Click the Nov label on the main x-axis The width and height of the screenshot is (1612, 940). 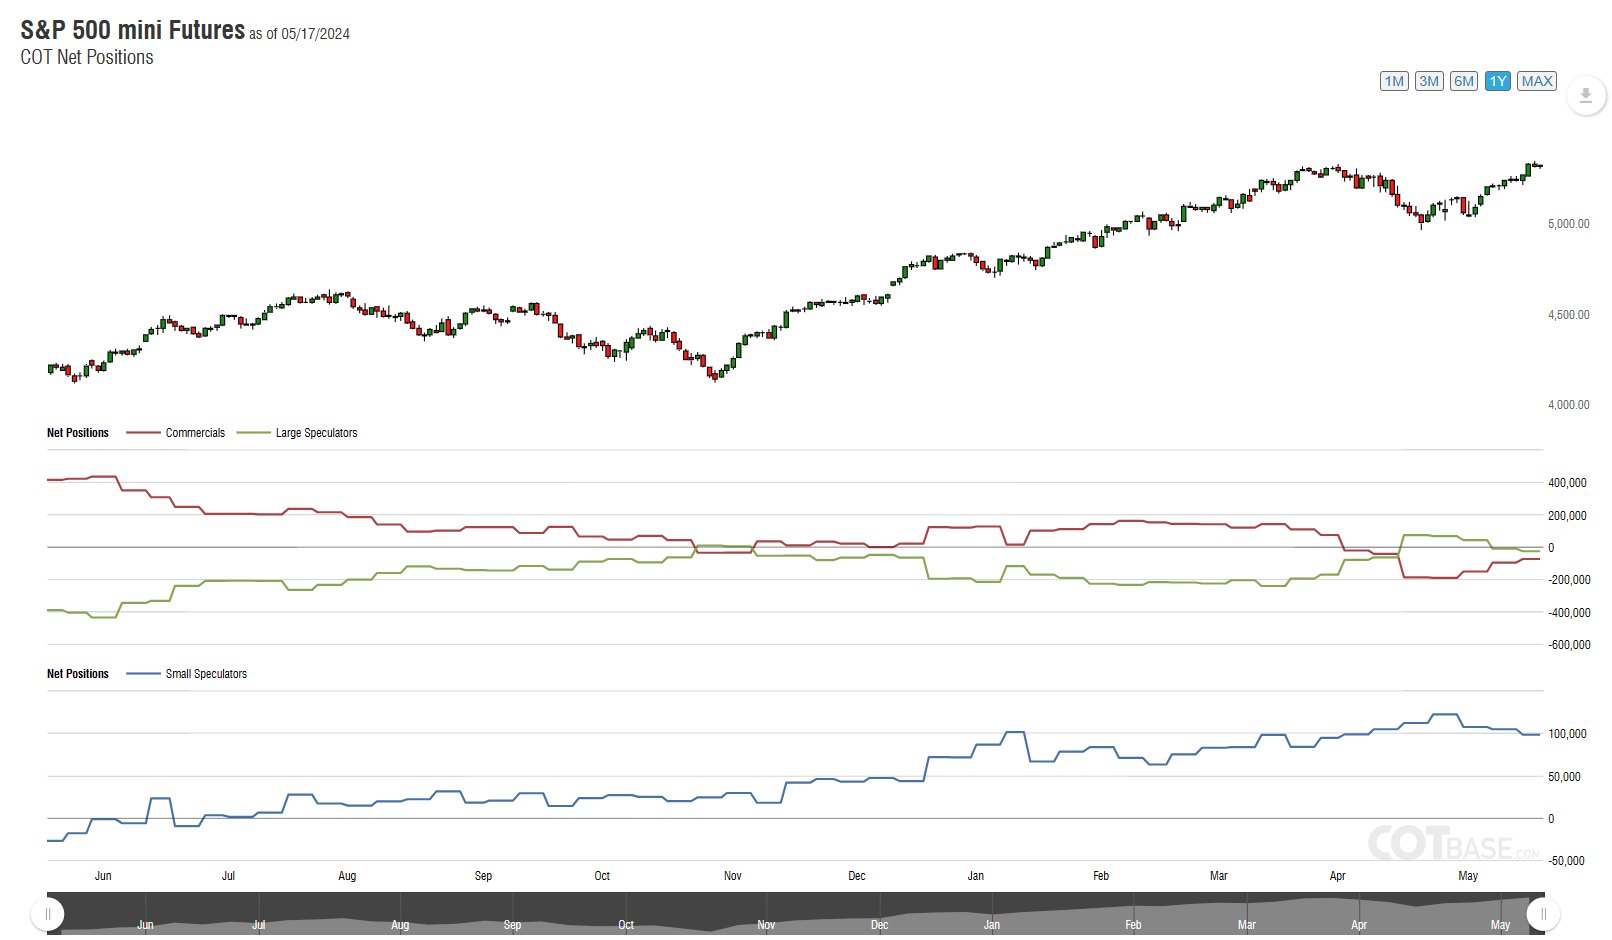(733, 876)
